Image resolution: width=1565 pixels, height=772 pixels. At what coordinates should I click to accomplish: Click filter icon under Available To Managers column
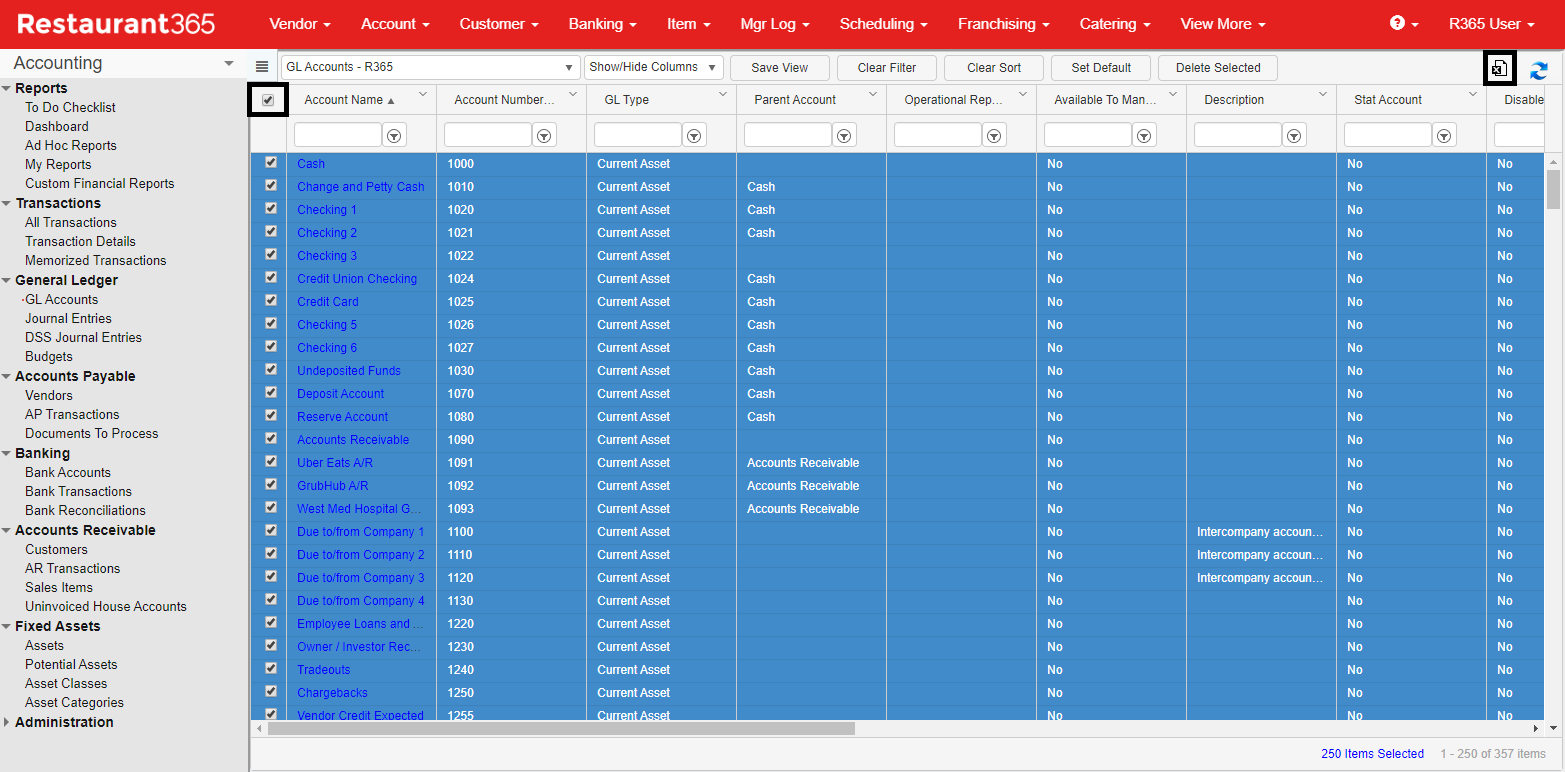1145,136
